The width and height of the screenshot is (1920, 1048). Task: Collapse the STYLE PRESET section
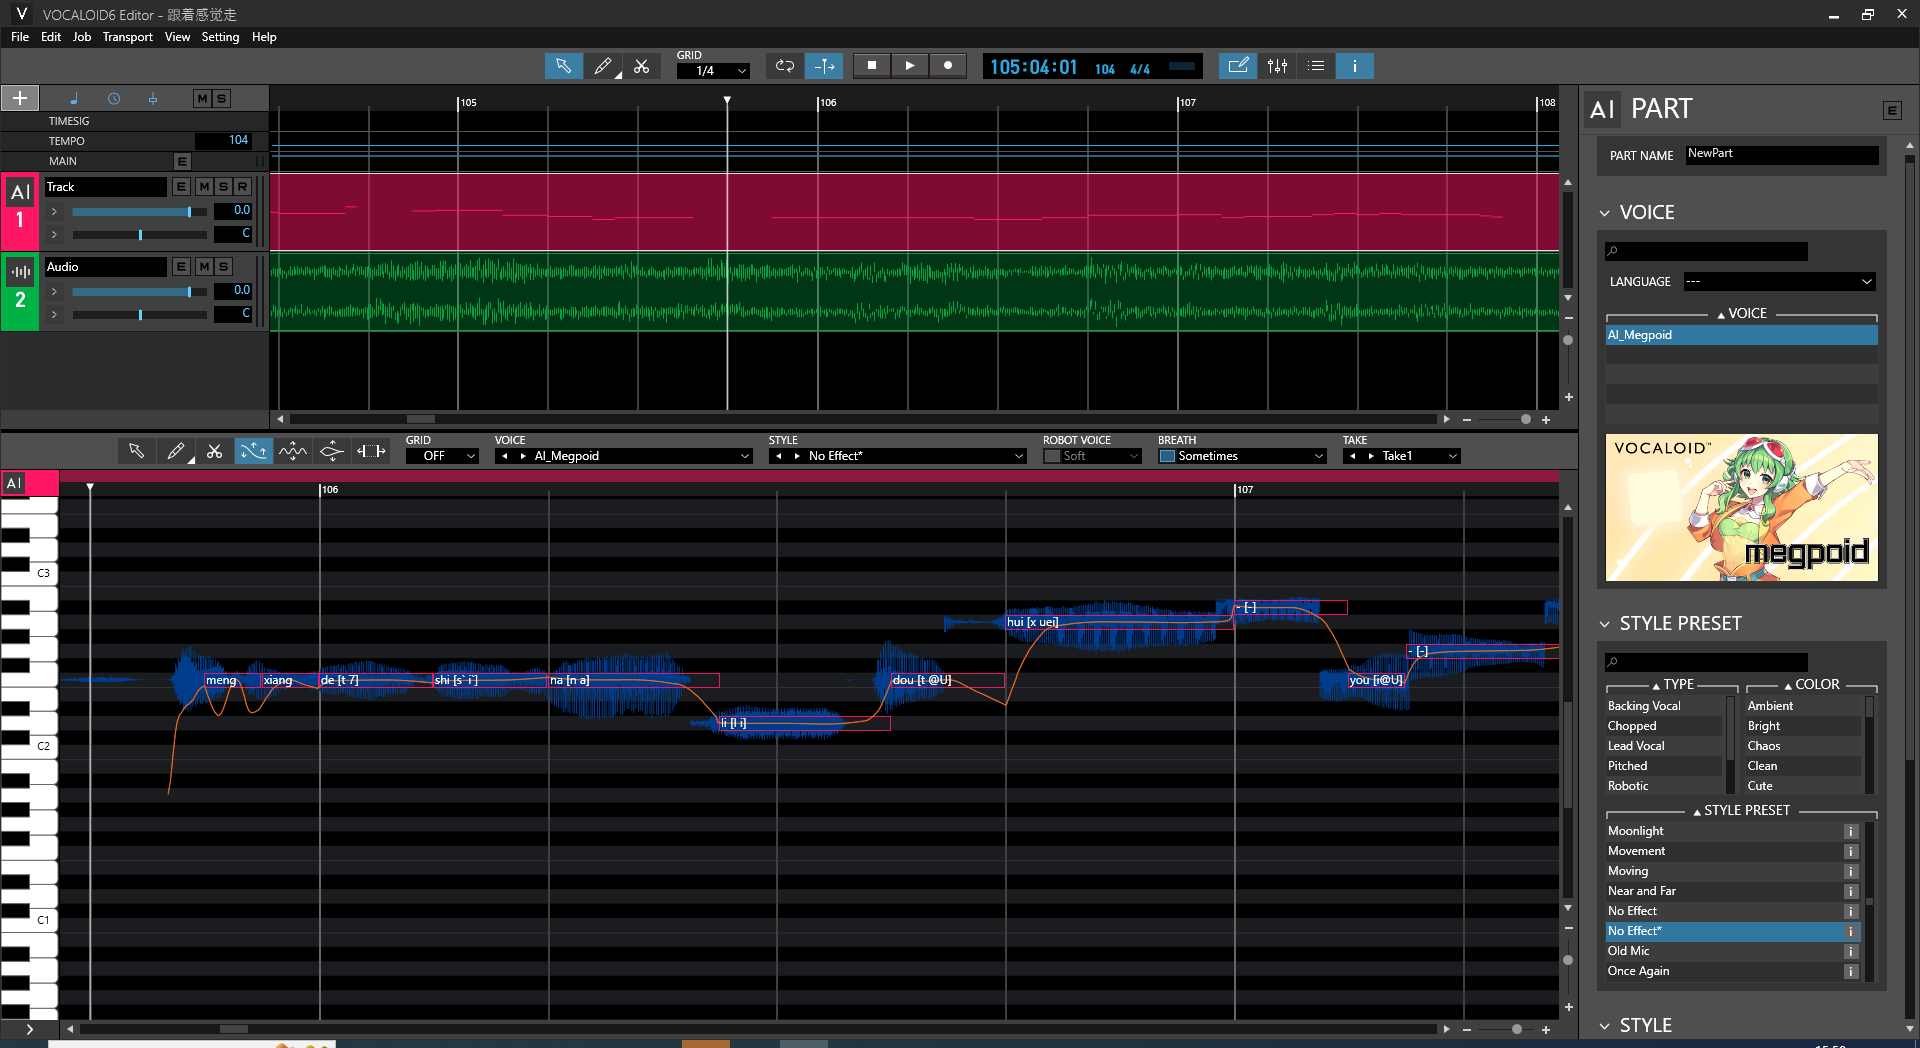click(1605, 624)
